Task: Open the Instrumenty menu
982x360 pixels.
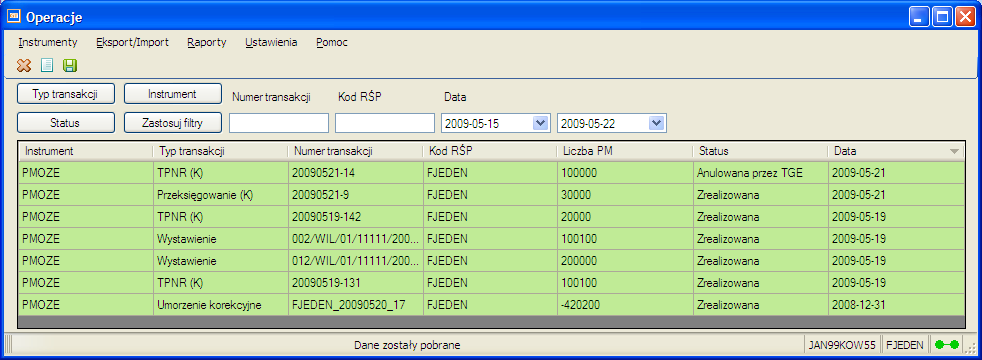Action: [x=48, y=43]
